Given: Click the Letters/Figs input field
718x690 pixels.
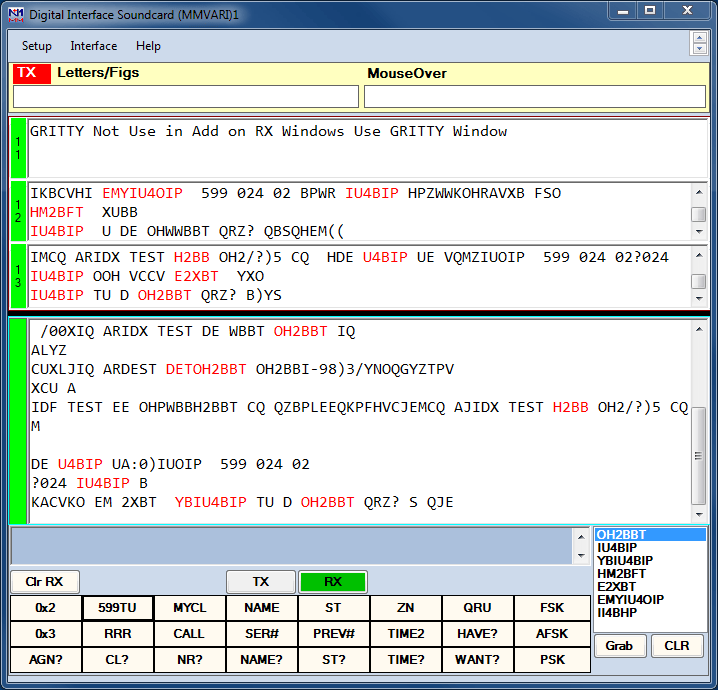Looking at the screenshot, I should pos(185,97).
